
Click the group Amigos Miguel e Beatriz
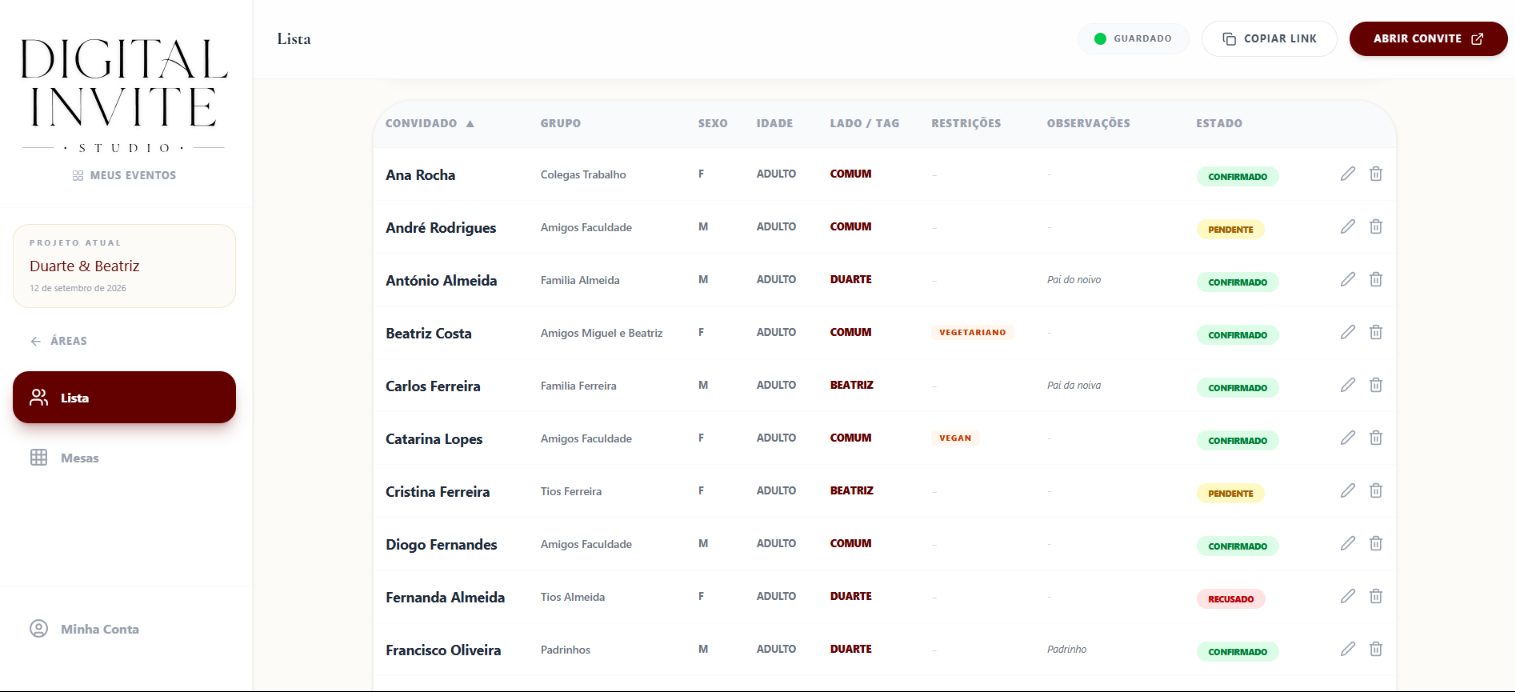pos(601,333)
